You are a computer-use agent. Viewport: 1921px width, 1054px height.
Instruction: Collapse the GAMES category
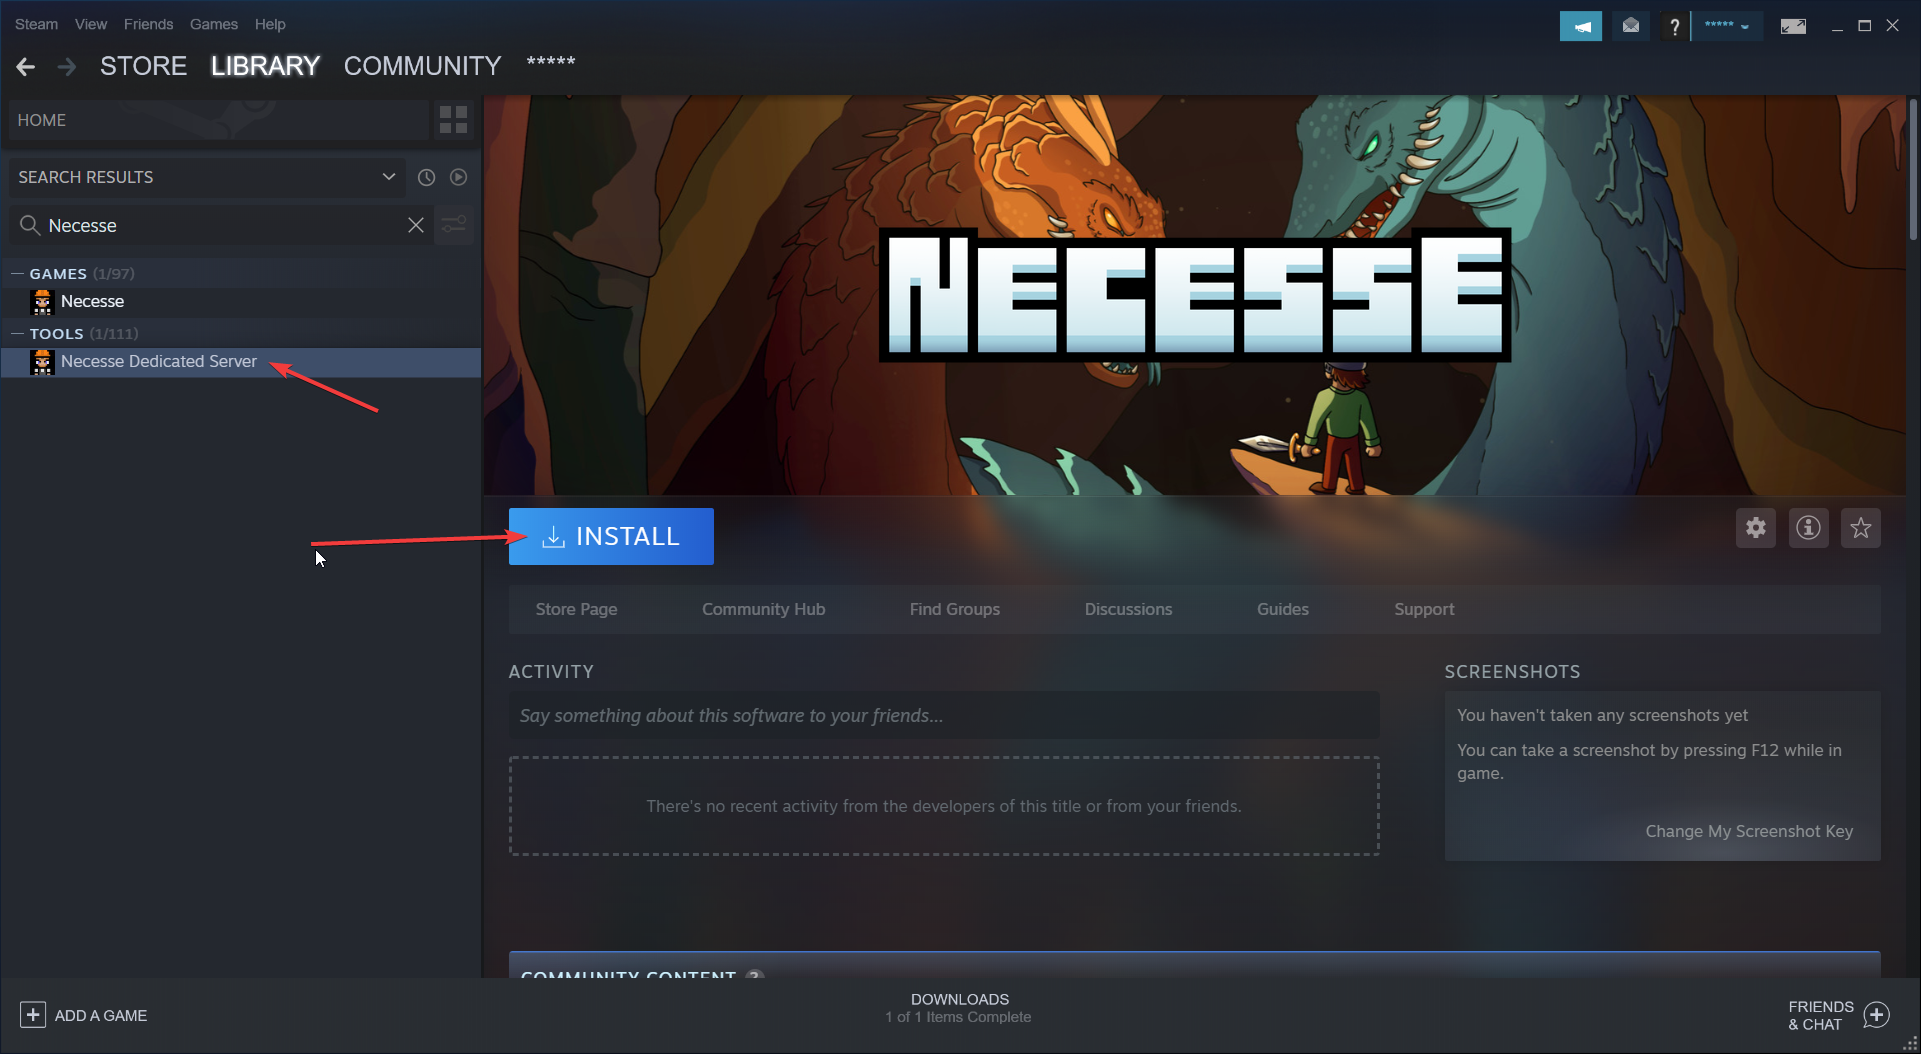click(17, 273)
